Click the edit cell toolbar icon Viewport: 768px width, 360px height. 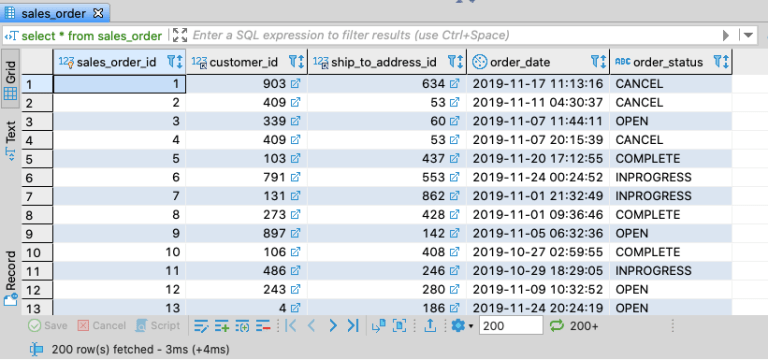click(x=201, y=326)
